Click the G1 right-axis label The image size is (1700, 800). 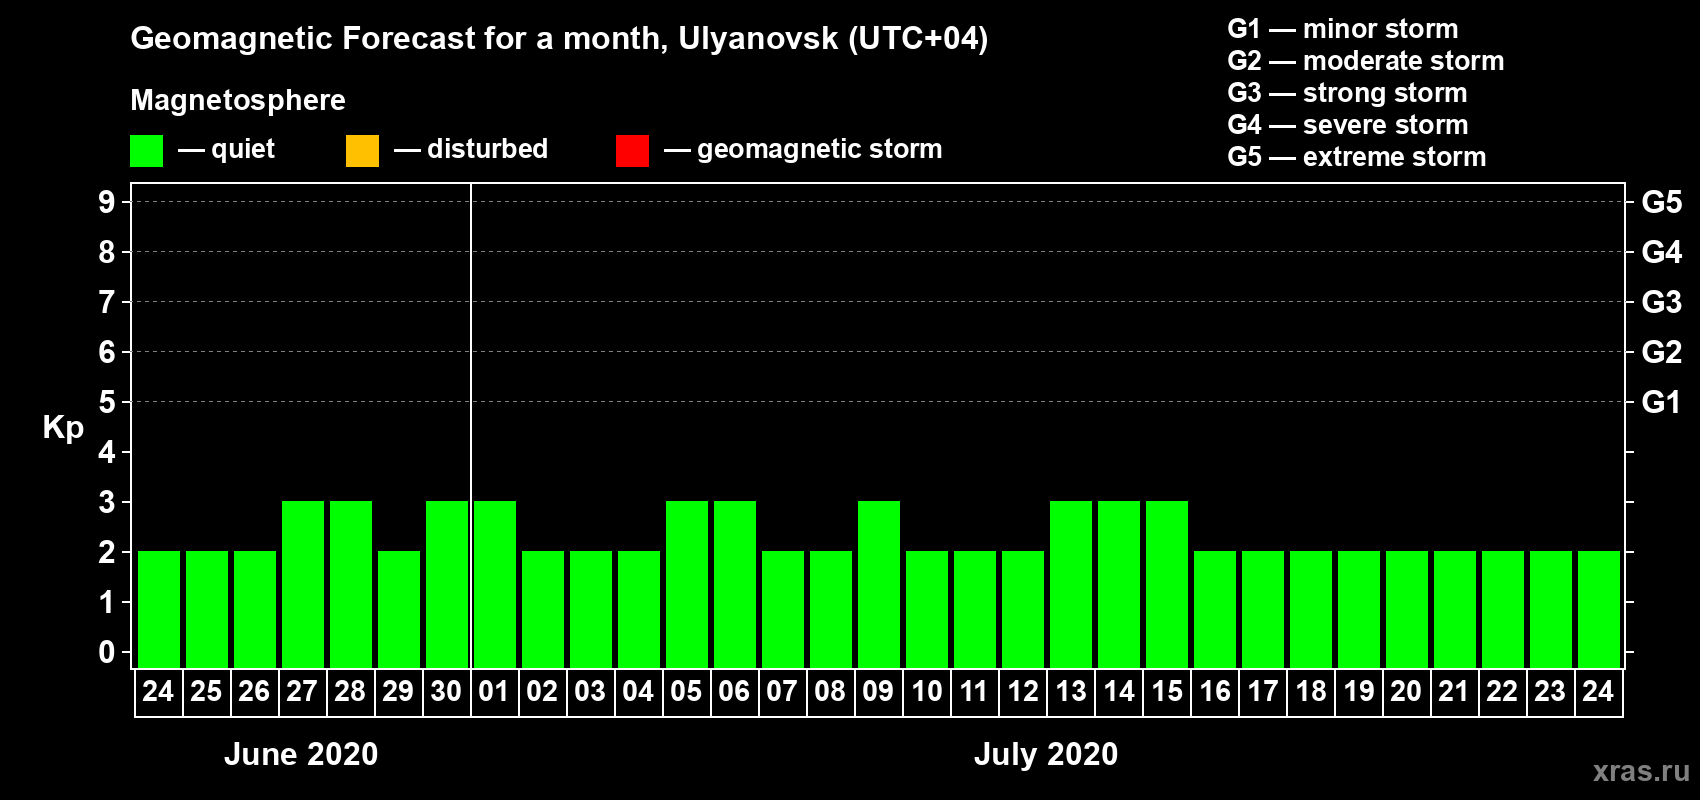1662,402
